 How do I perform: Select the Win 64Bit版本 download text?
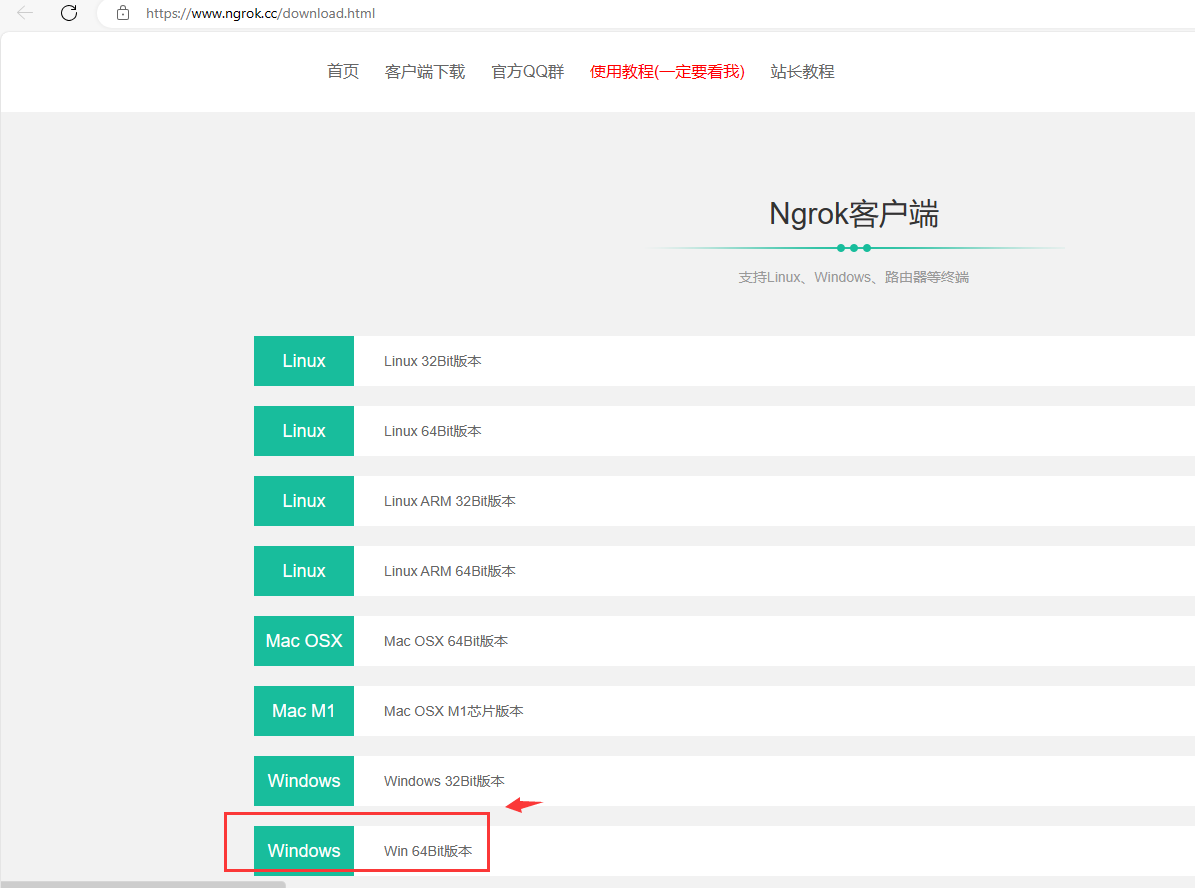[428, 851]
